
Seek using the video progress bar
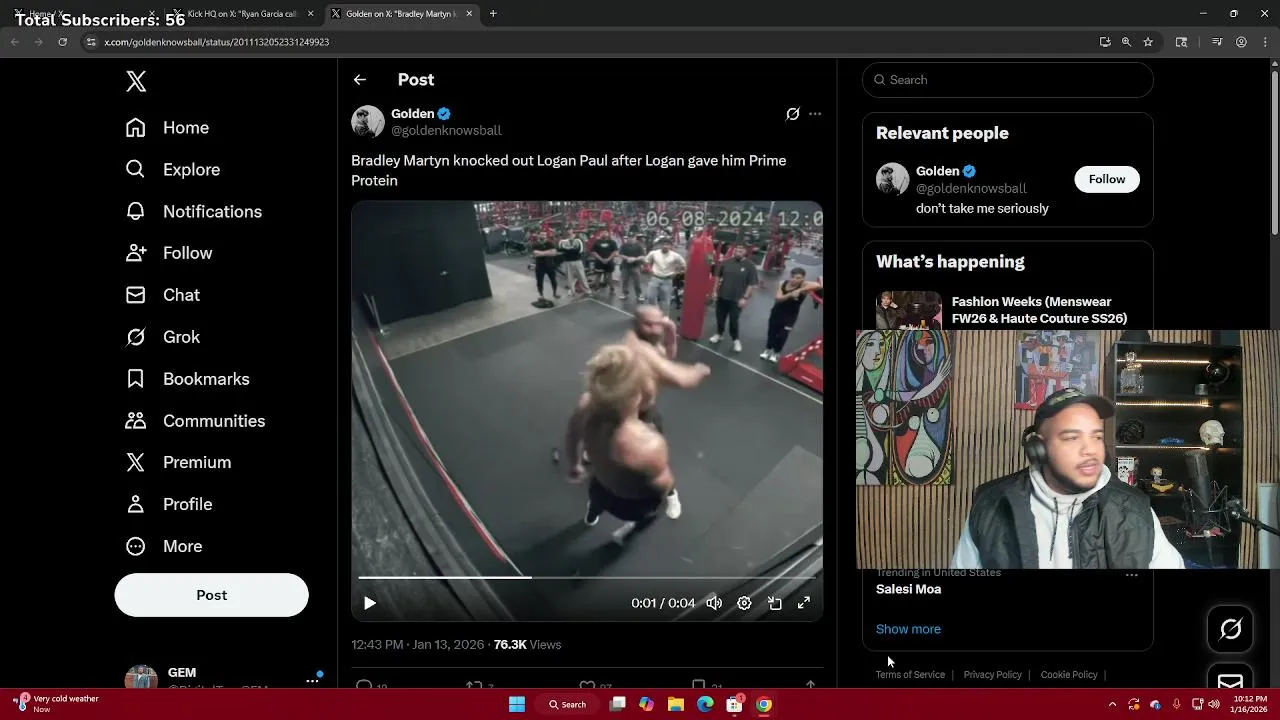coord(587,577)
